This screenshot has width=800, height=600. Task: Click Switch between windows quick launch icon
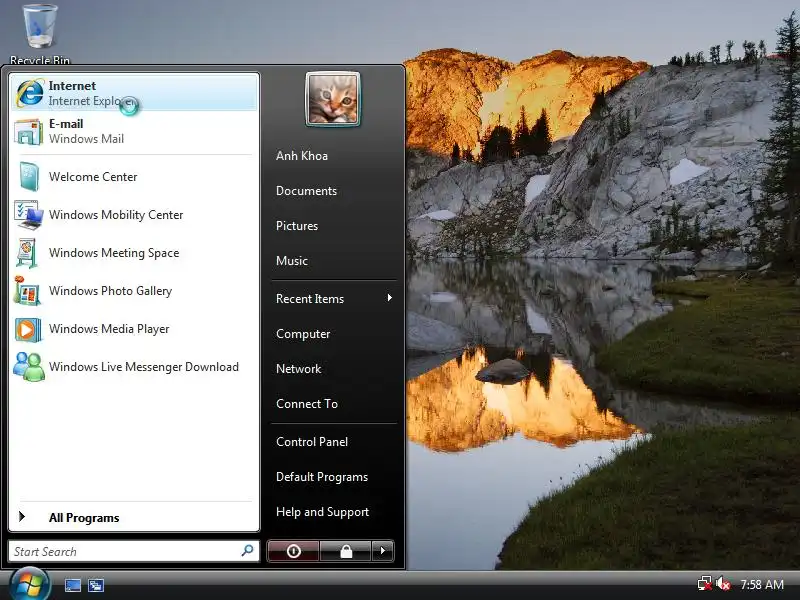pyautogui.click(x=95, y=585)
